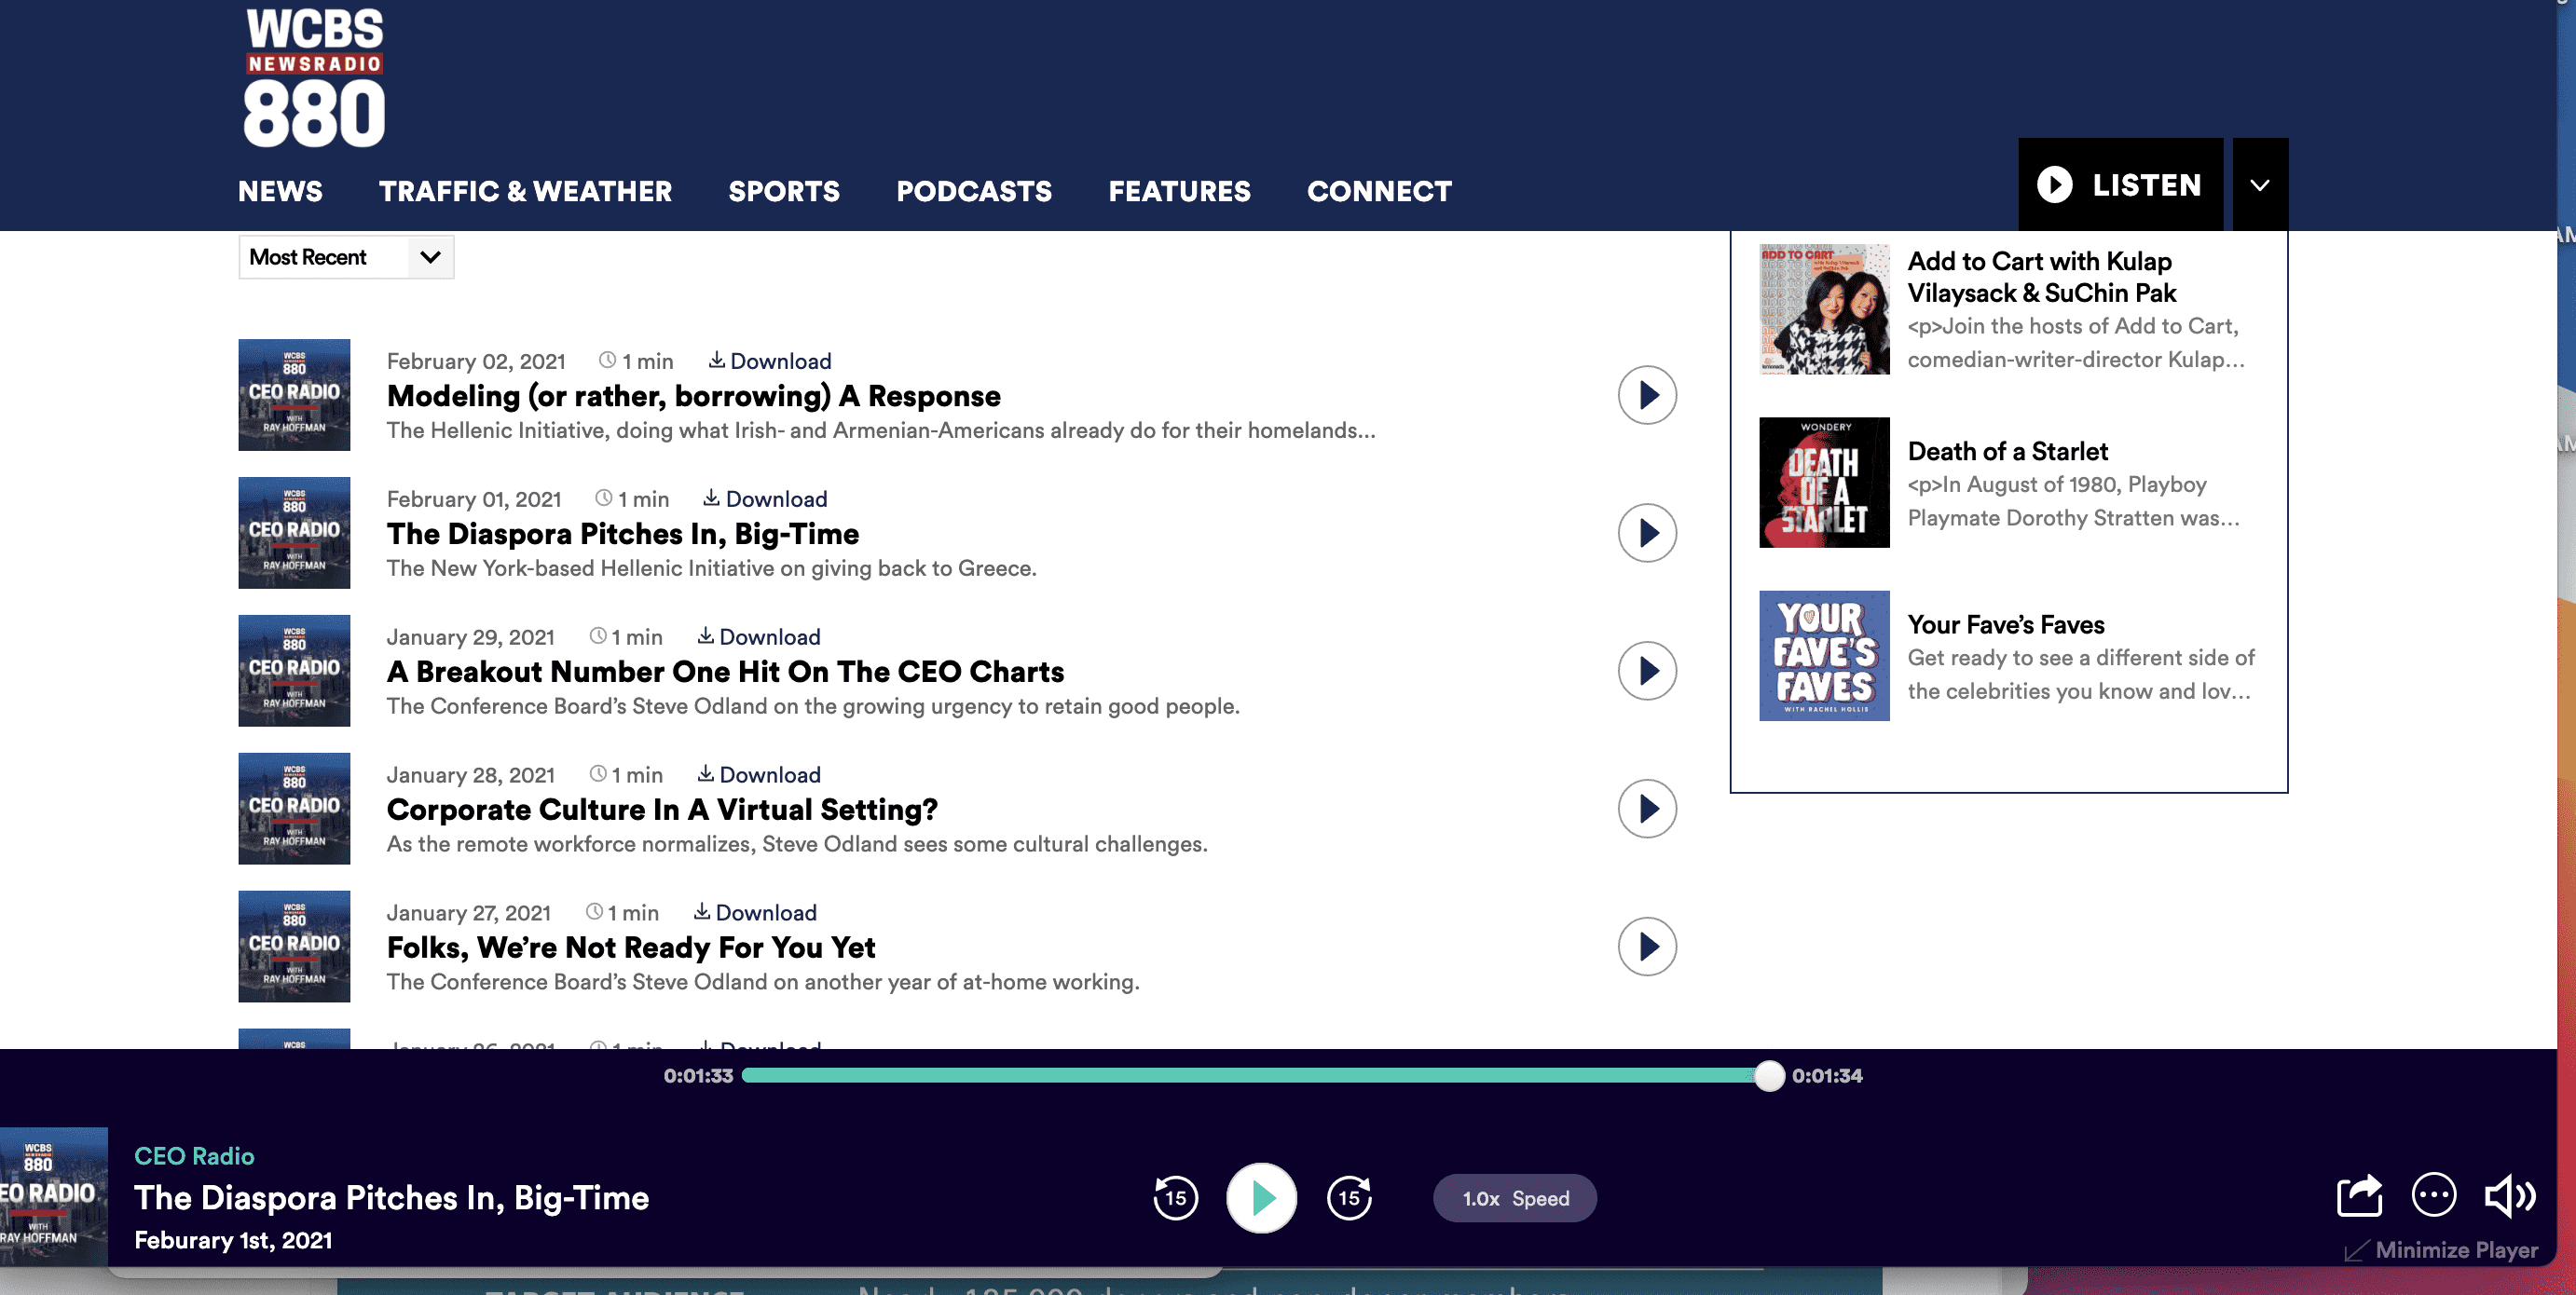Open the FEATURES menu
This screenshot has height=1295, width=2576.
1179,191
